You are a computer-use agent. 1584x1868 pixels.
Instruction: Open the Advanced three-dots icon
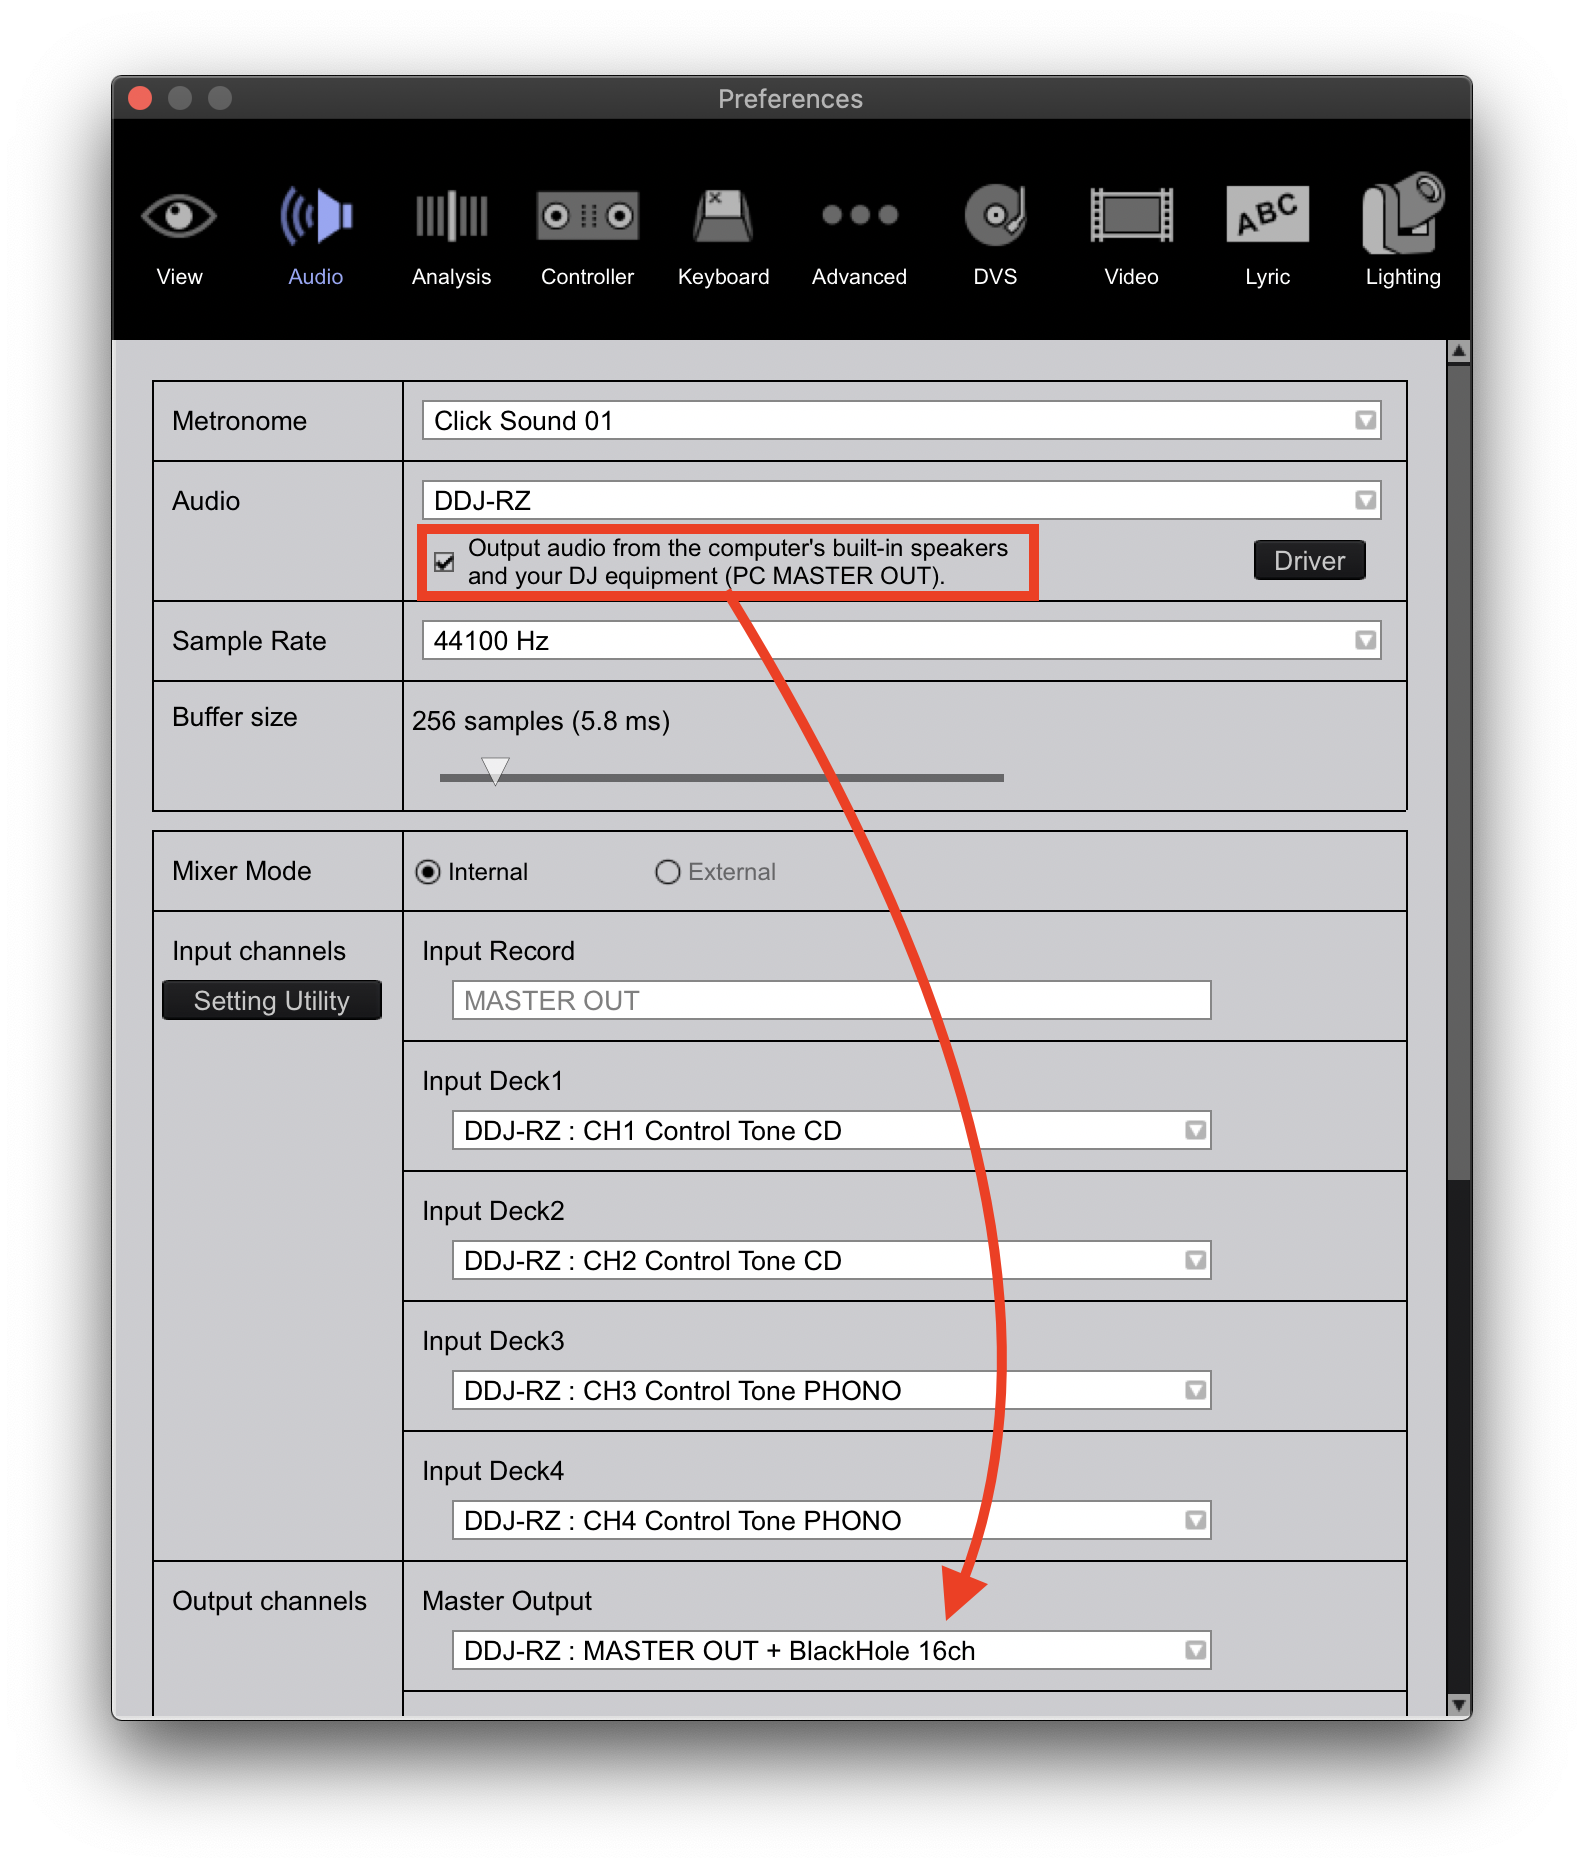coord(860,215)
